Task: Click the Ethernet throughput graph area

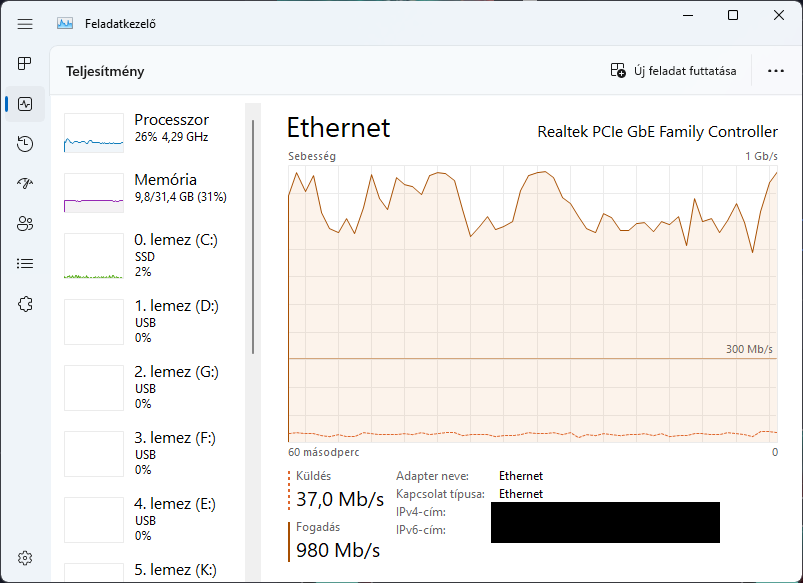Action: pos(533,304)
